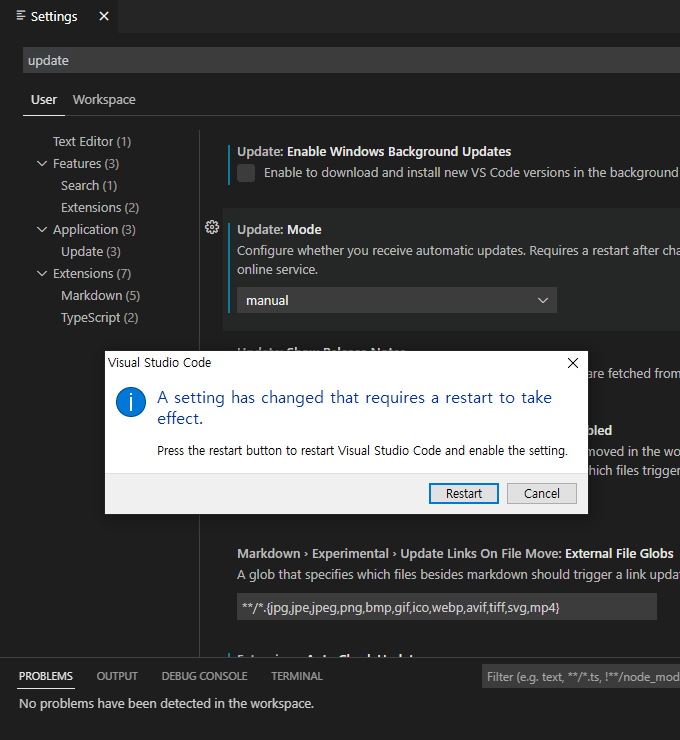Select Update (3) in settings tree
This screenshot has width=680, height=740.
coord(91,252)
